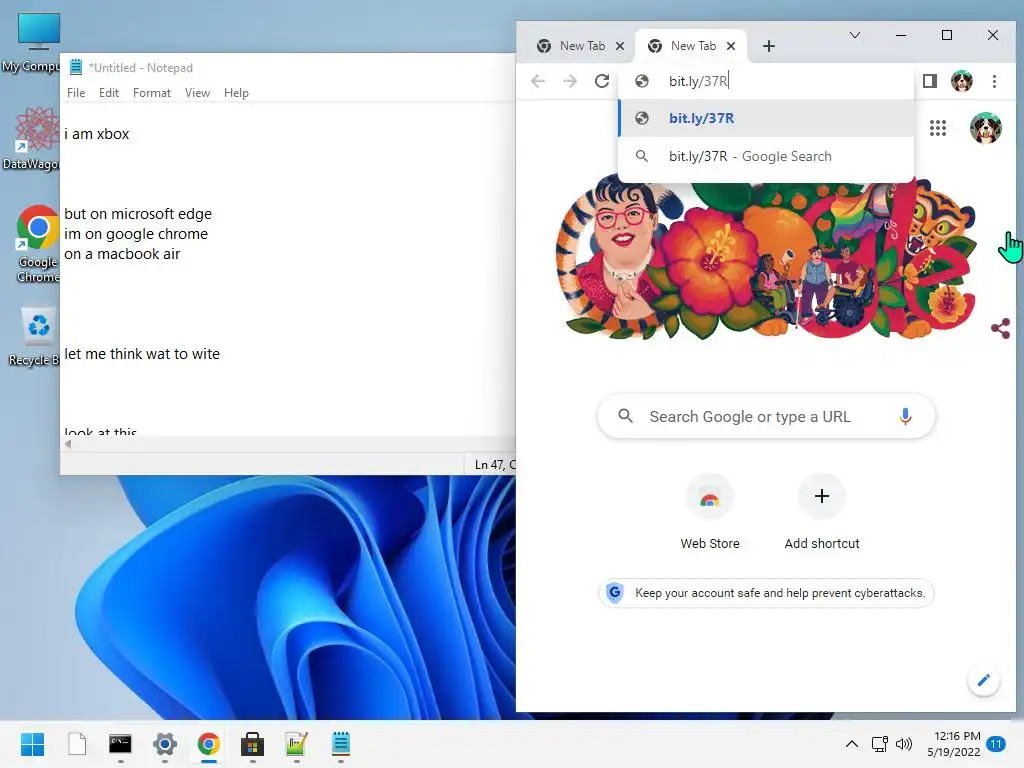1024x768 pixels.
Task: Open the Microsoft Store taskbar icon
Action: point(252,744)
